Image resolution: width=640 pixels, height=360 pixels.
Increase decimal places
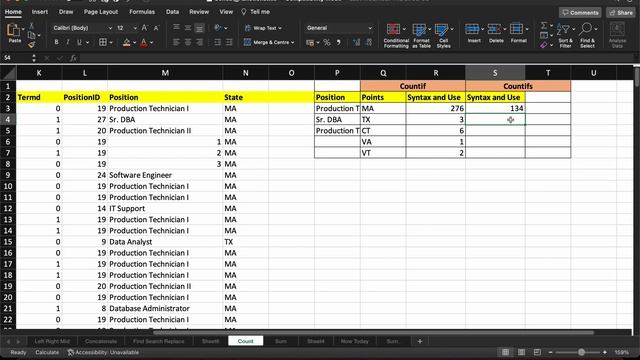coord(357,42)
